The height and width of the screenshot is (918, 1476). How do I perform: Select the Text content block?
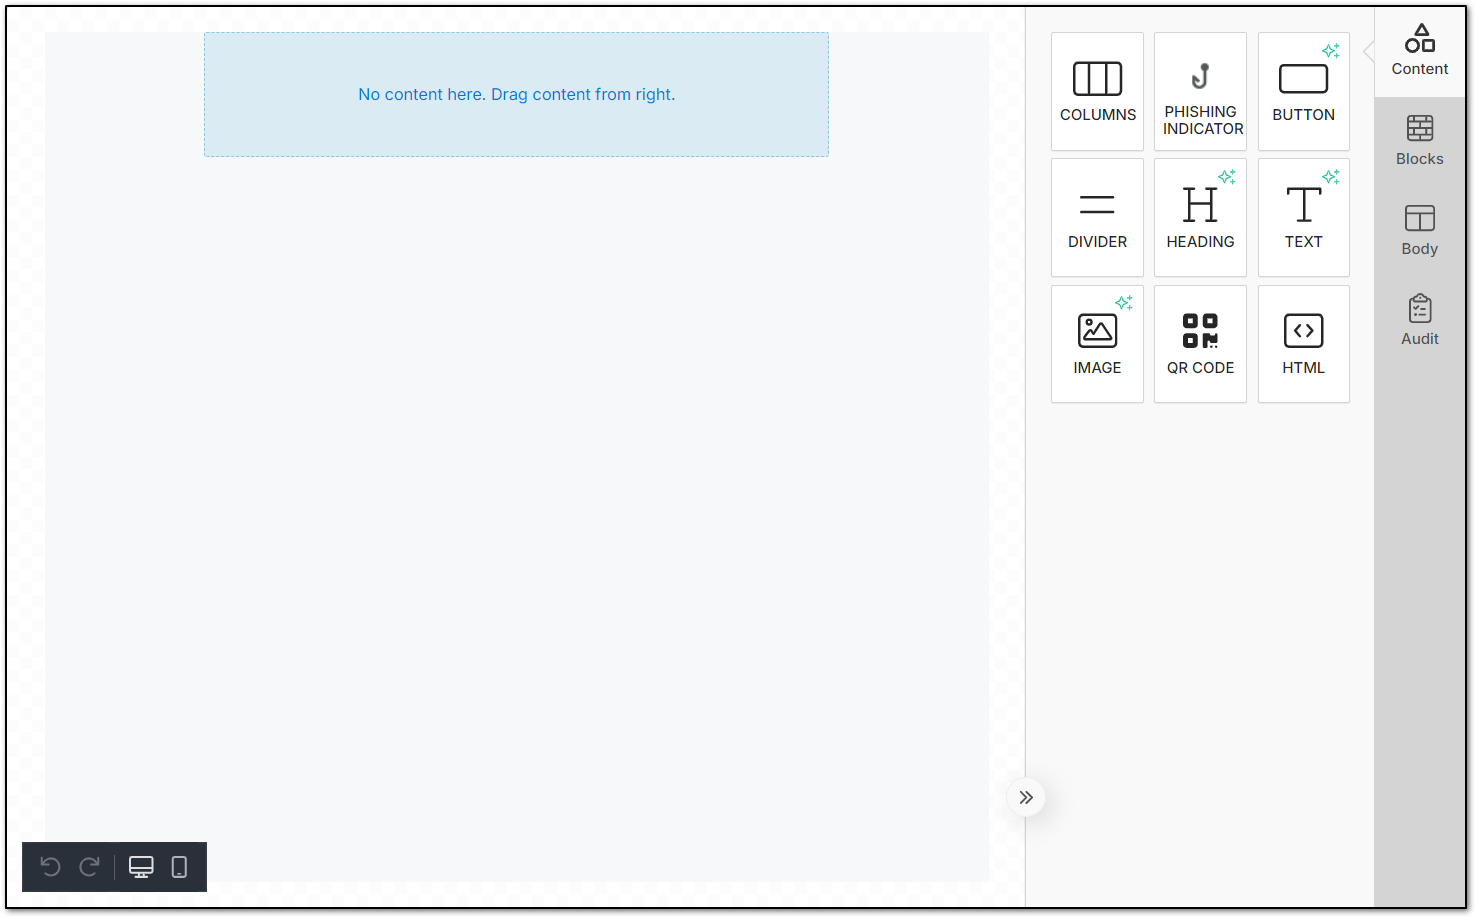[1303, 217]
